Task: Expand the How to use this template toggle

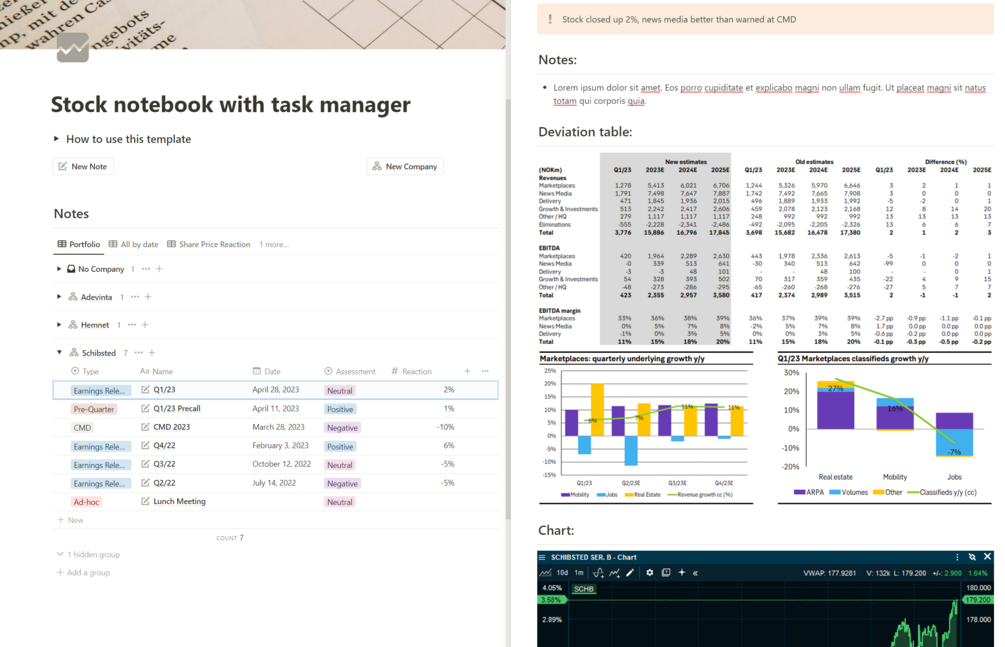Action: (x=56, y=139)
